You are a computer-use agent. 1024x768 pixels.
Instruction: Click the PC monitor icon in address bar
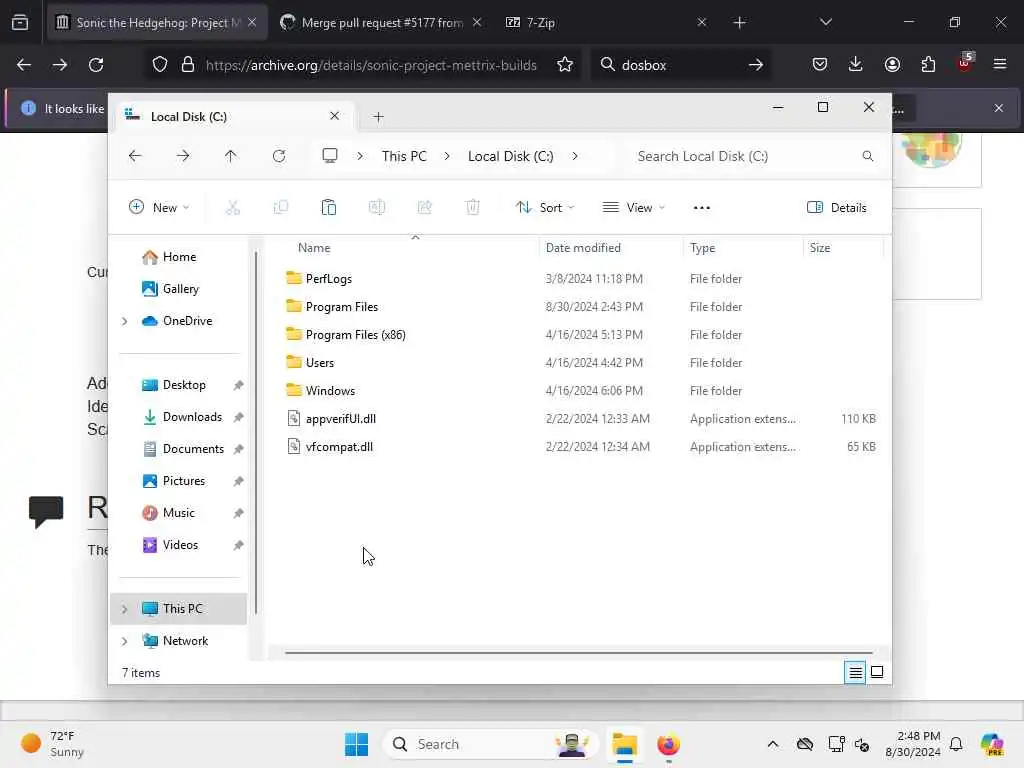coord(330,155)
